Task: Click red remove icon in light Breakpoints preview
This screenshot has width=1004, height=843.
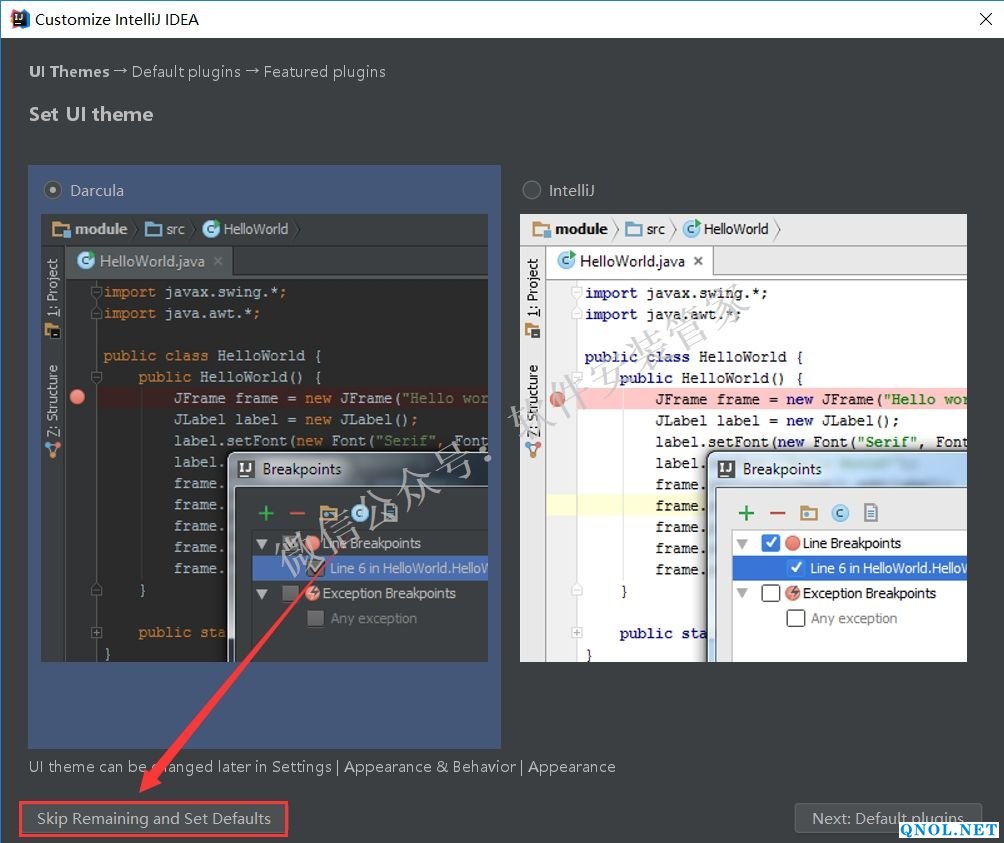Action: pyautogui.click(x=777, y=513)
